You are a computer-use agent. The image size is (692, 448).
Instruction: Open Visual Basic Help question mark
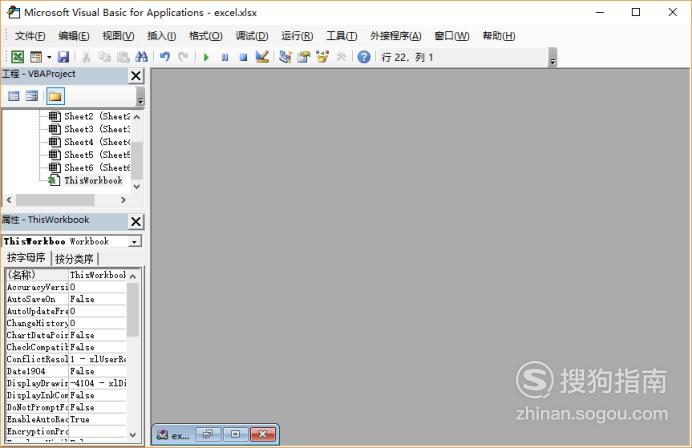click(364, 57)
